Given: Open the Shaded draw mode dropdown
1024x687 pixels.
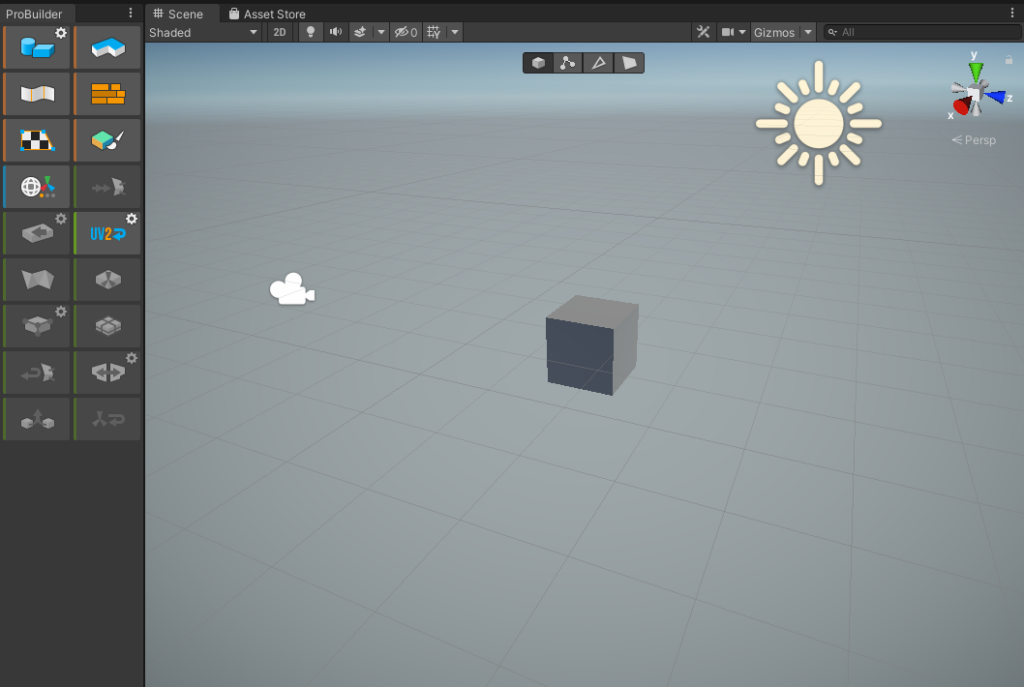Looking at the screenshot, I should [204, 32].
